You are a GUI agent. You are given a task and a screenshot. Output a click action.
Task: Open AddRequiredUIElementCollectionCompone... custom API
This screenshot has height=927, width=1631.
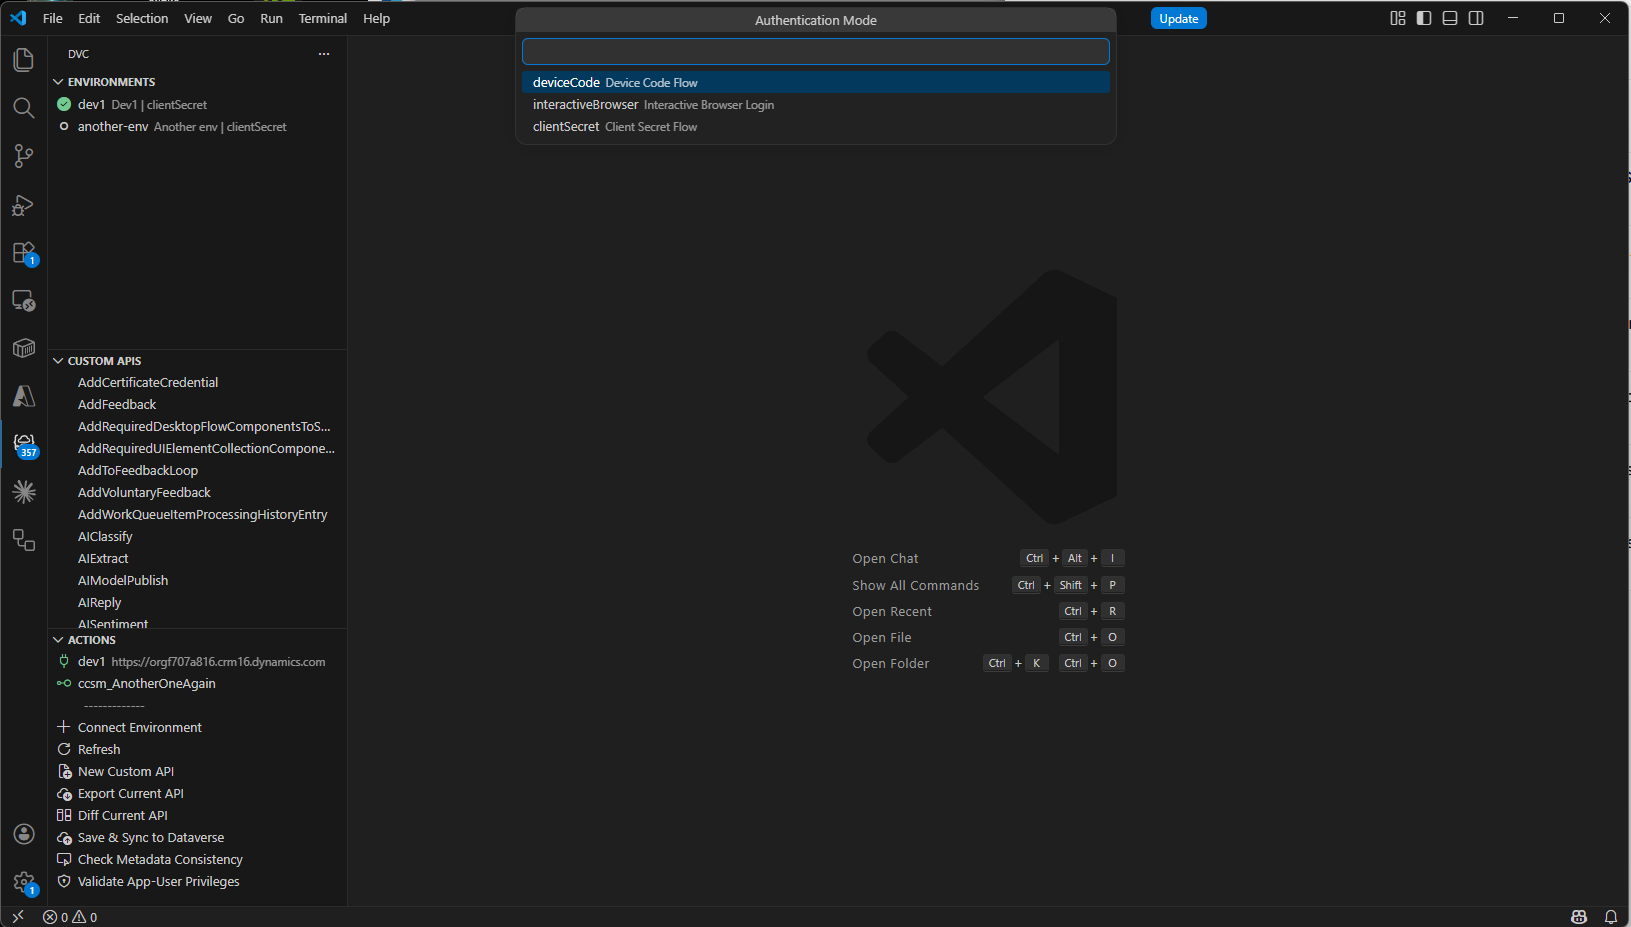198,449
